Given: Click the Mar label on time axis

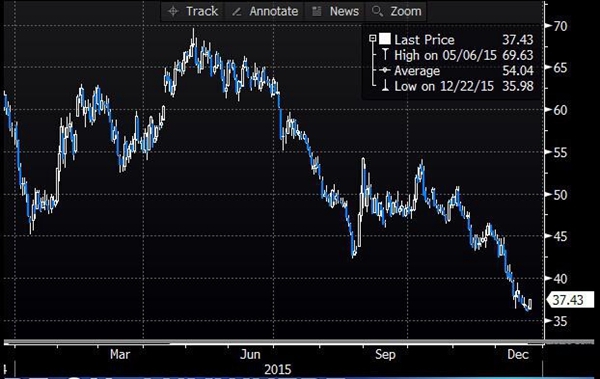Looking at the screenshot, I should coord(120,354).
